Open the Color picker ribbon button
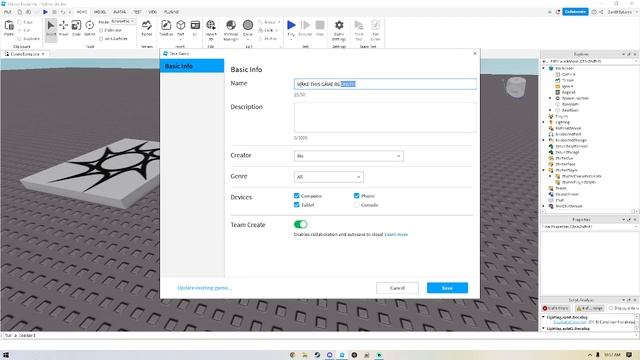The height and width of the screenshot is (360, 640). click(248, 29)
